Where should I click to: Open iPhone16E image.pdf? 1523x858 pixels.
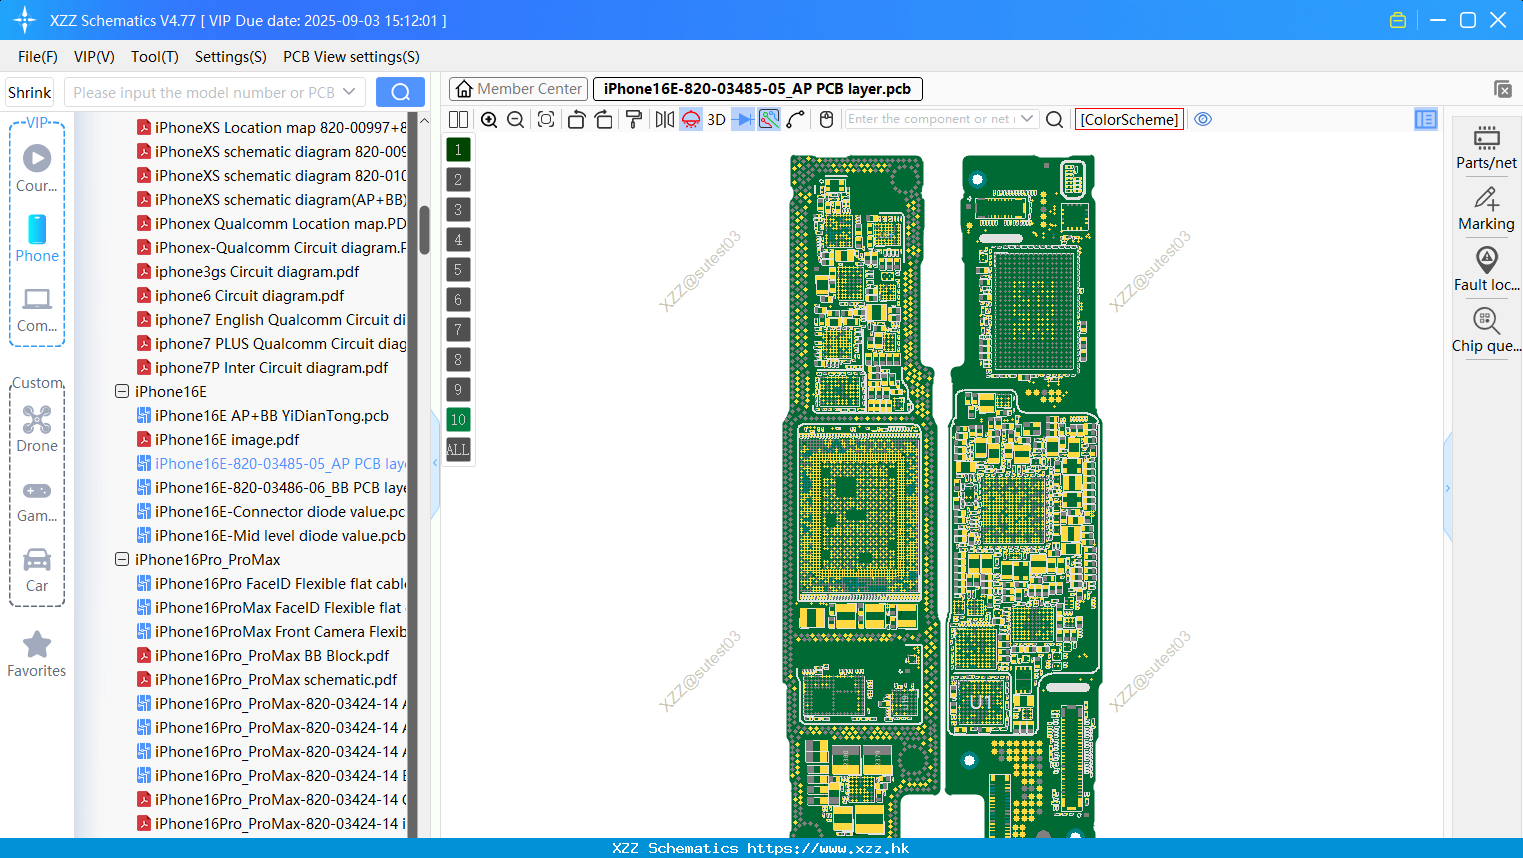click(227, 440)
